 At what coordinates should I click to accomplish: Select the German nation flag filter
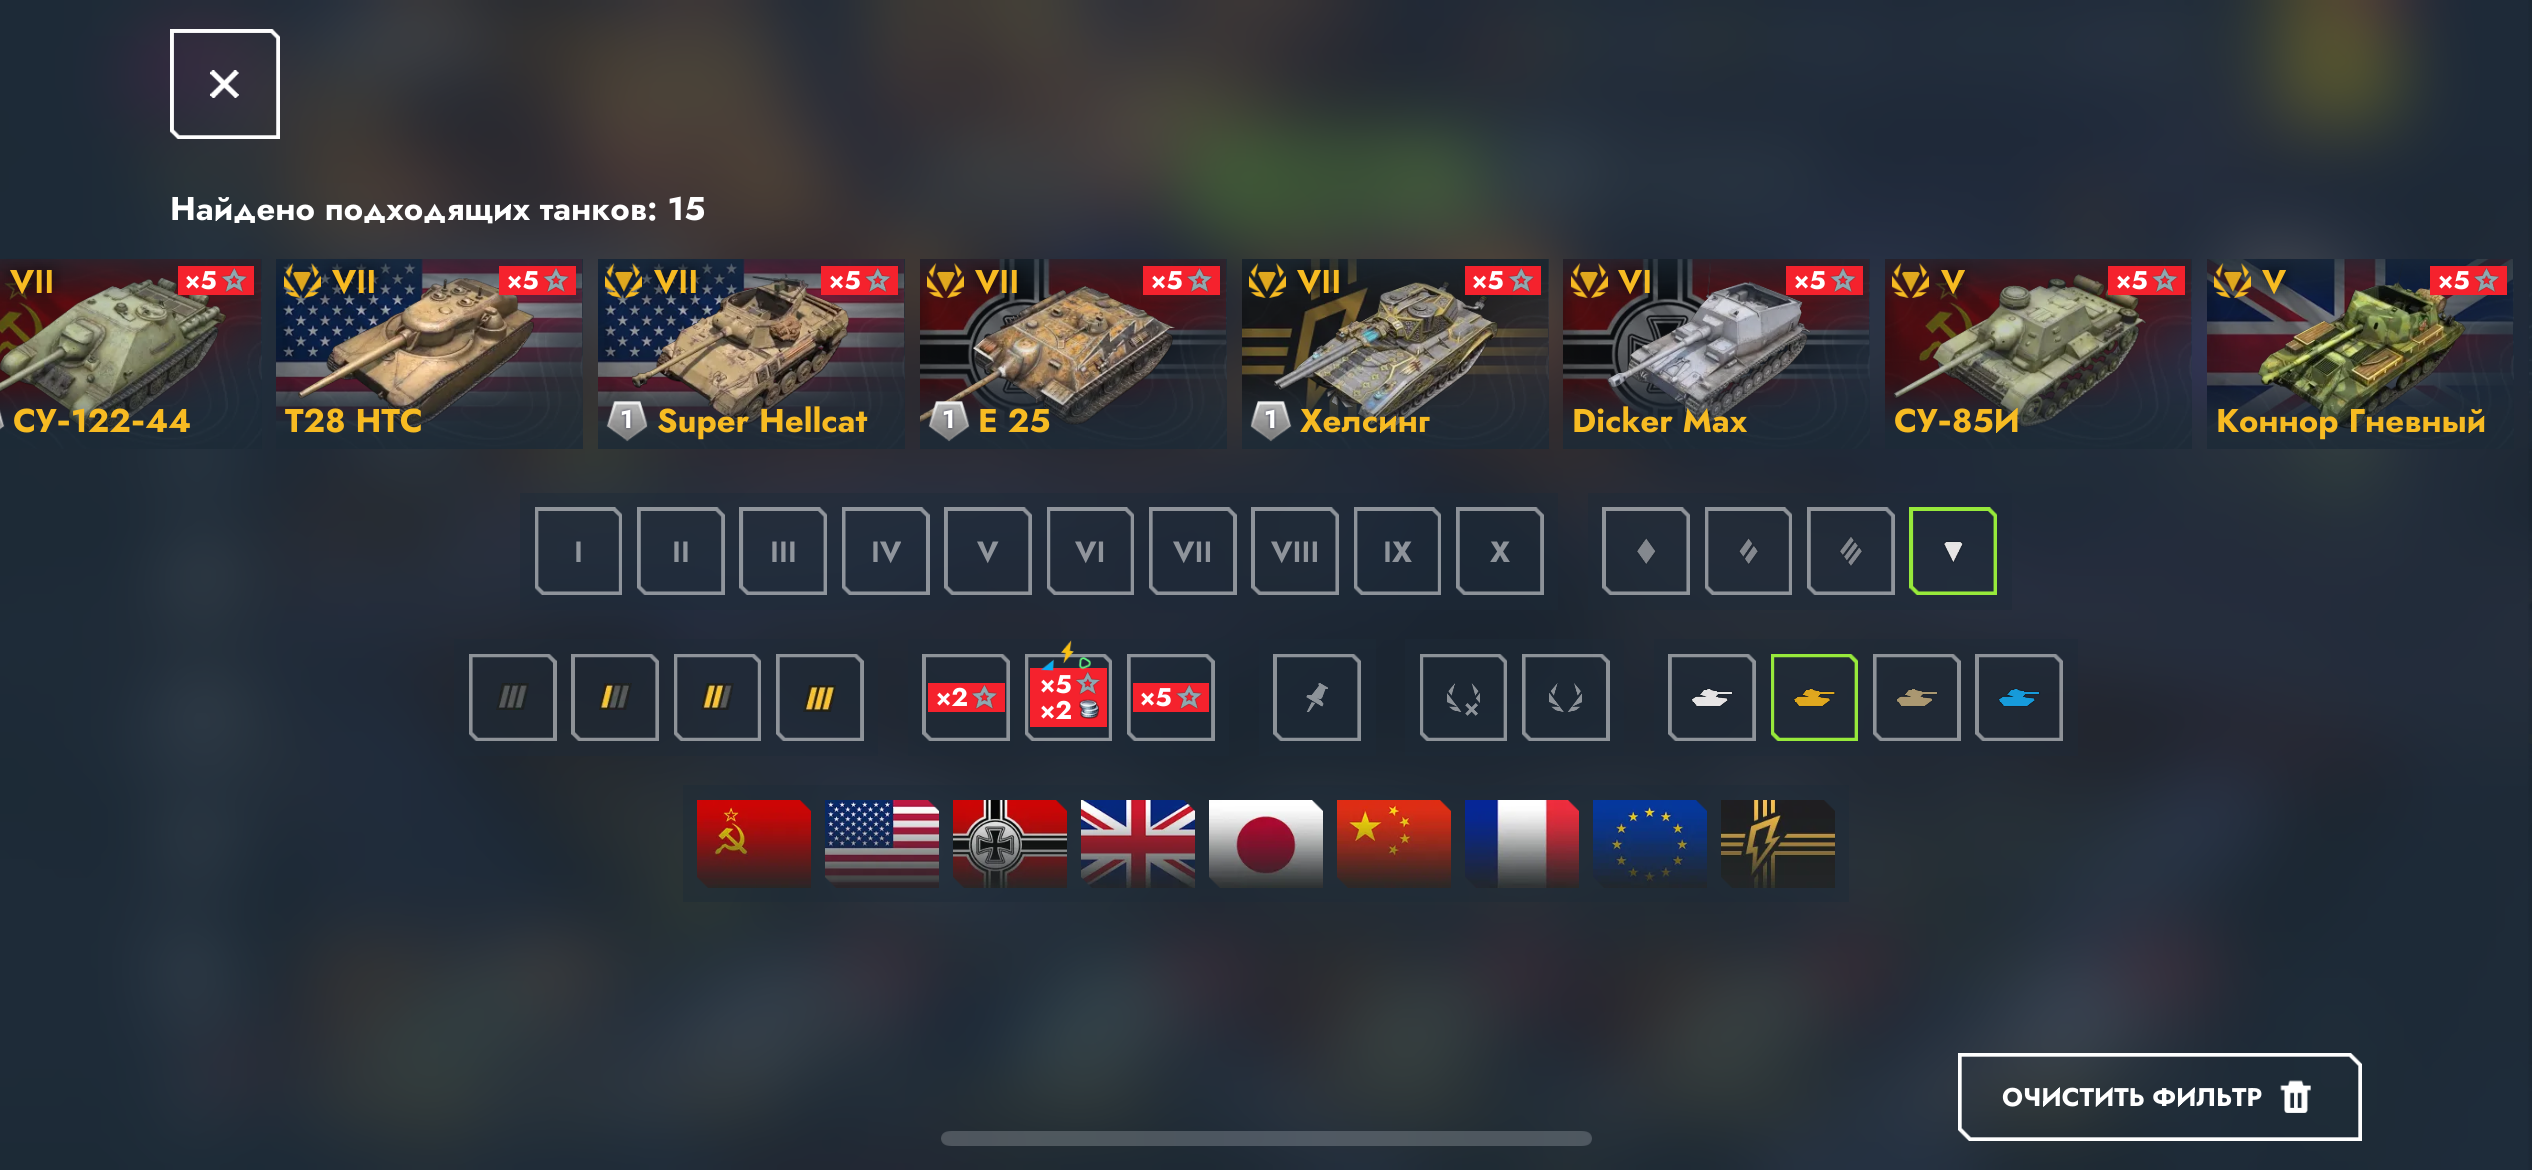[1009, 843]
